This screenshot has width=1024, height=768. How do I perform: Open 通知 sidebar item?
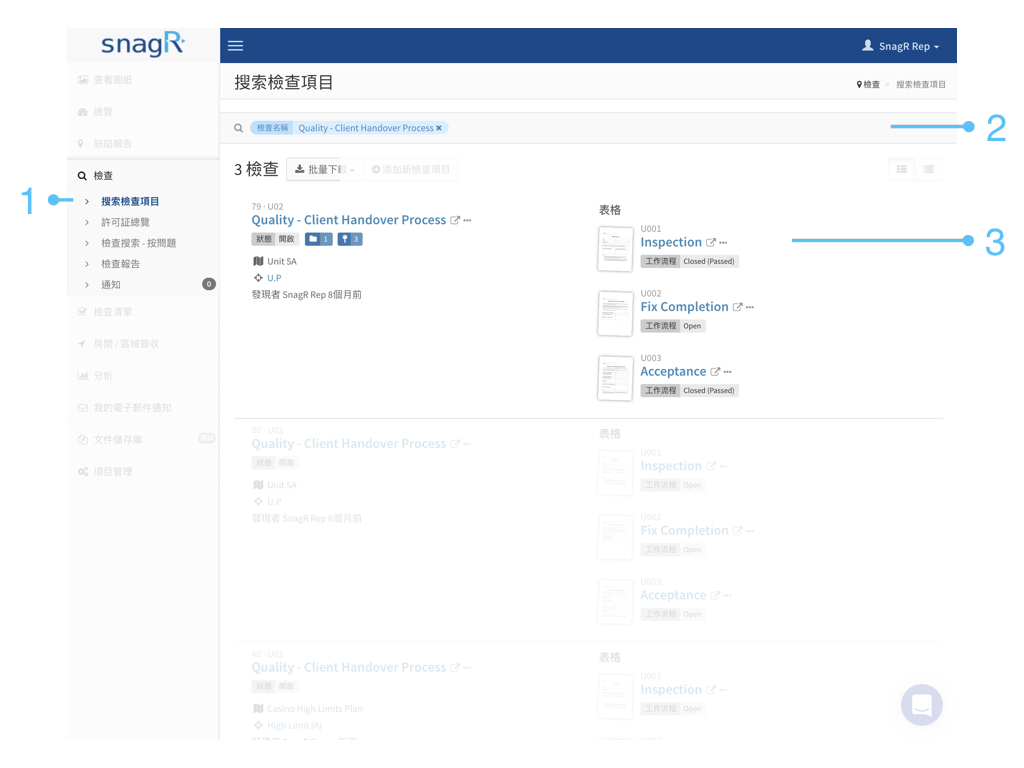[x=110, y=285]
